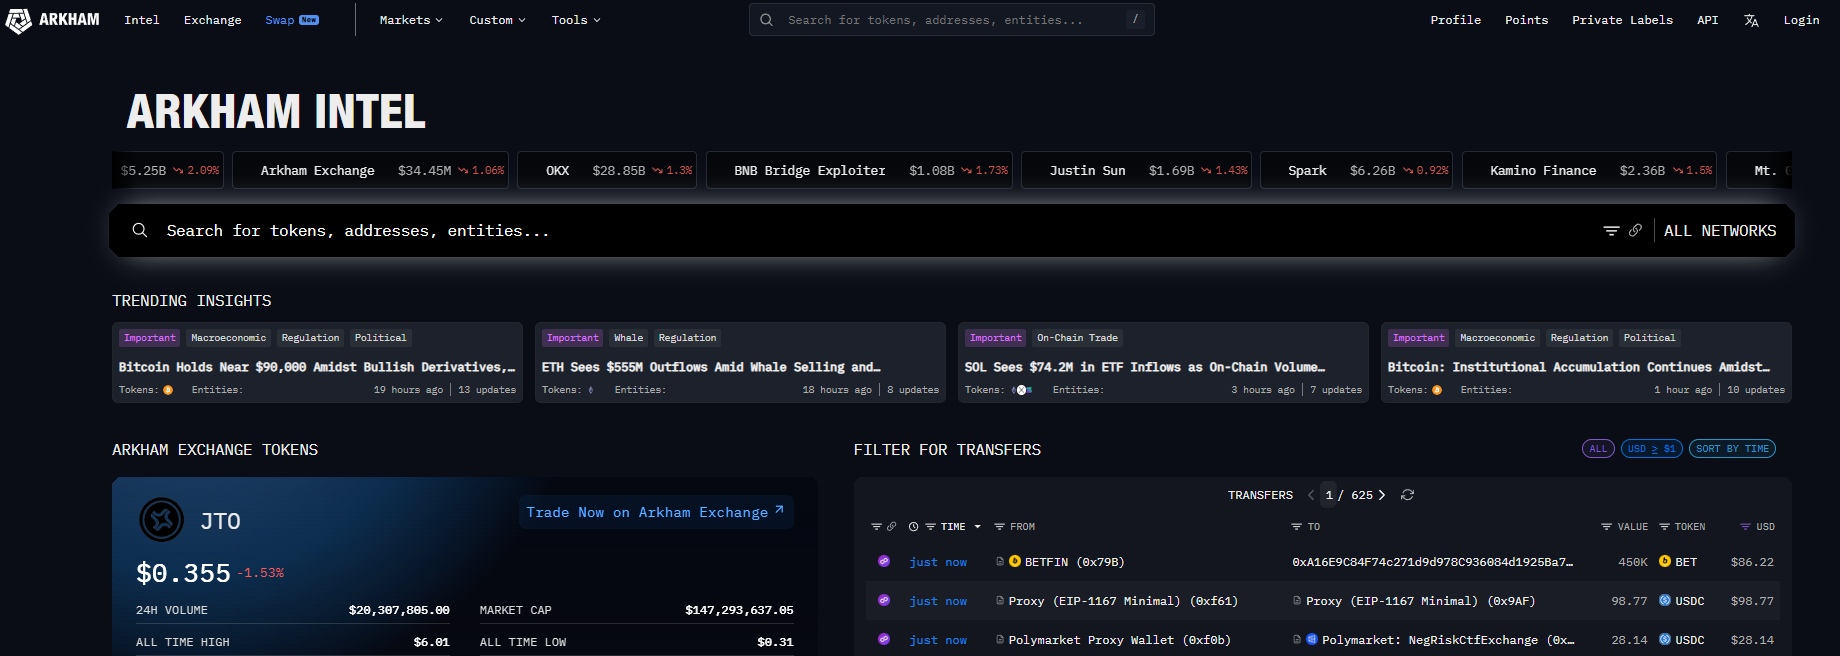
Task: Refresh the transfers list
Action: 1407,495
